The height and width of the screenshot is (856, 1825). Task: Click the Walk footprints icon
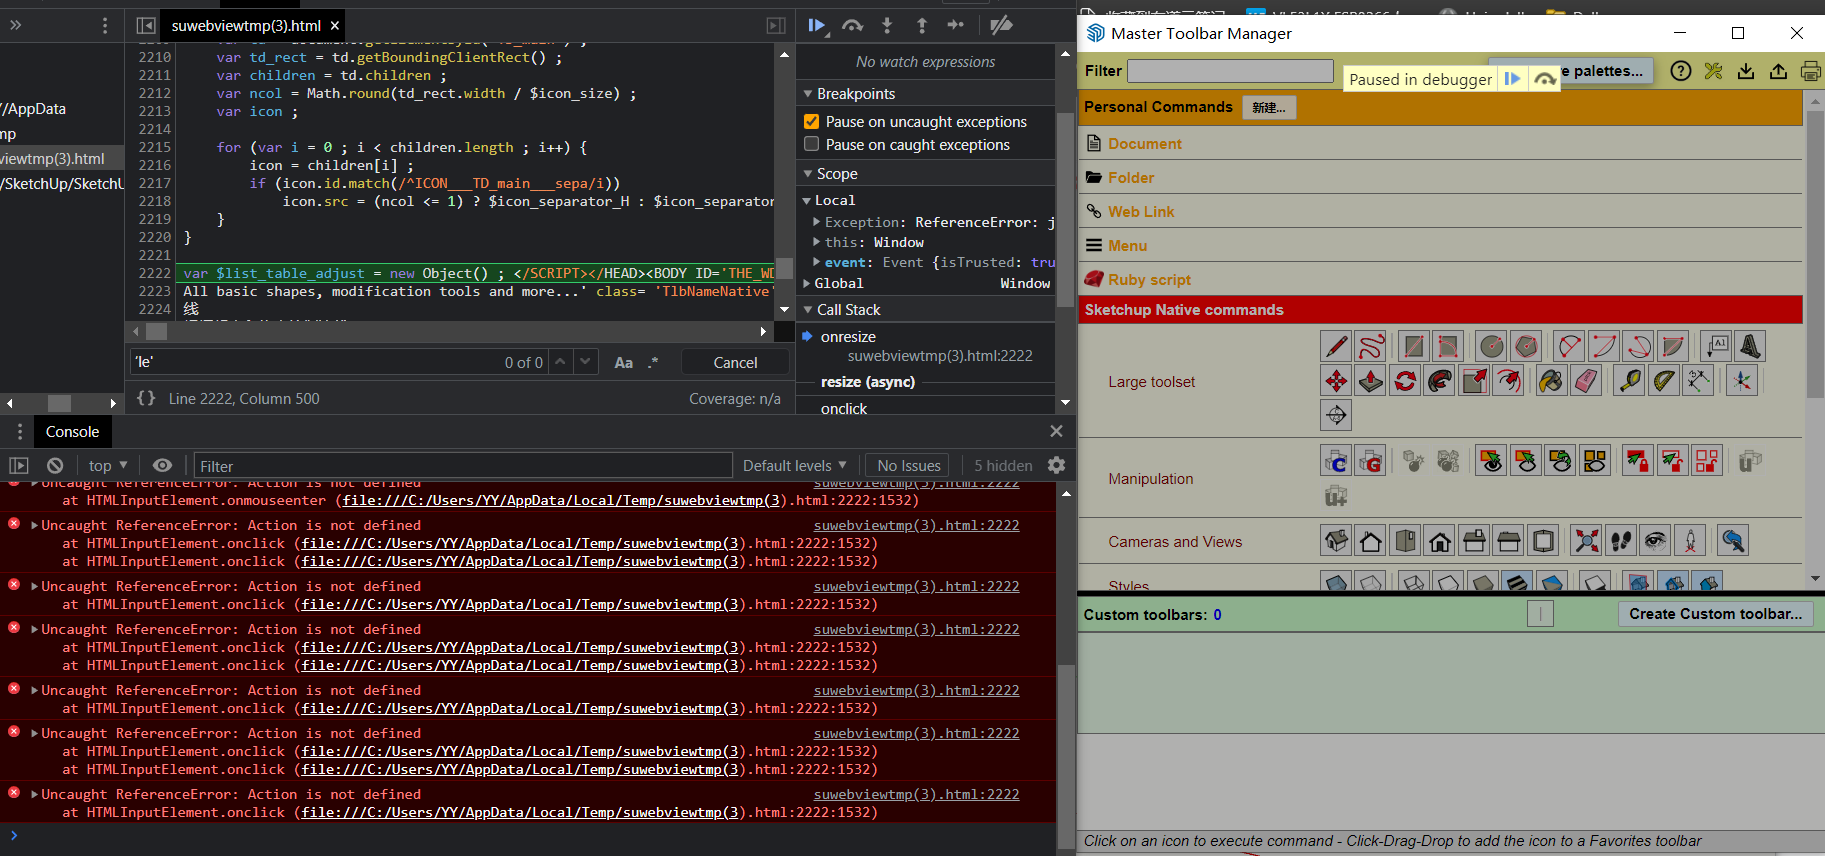click(1621, 541)
